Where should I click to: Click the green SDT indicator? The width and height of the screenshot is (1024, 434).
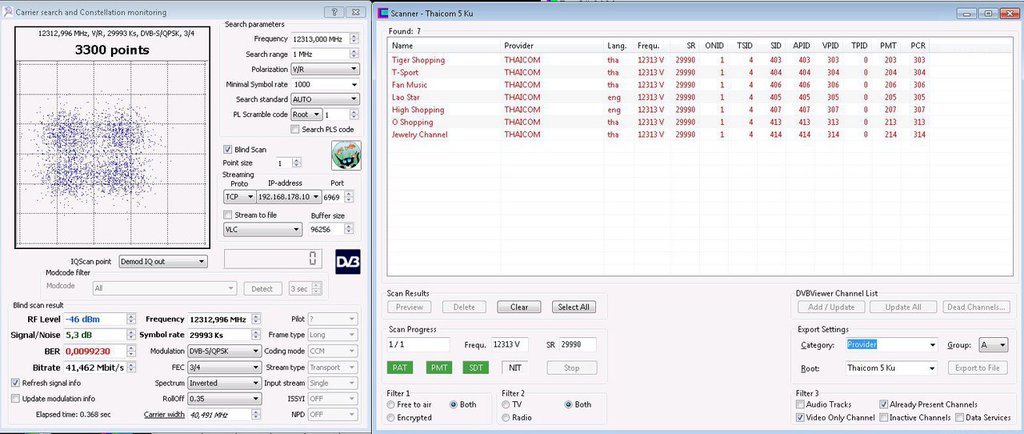[477, 367]
